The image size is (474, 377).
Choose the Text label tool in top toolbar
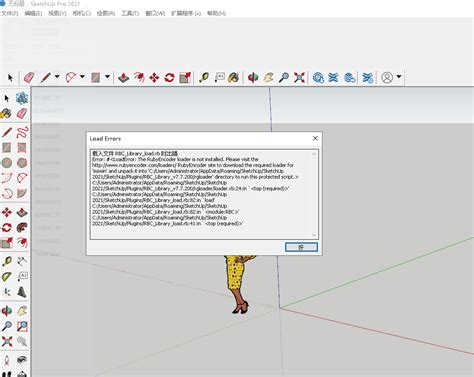pyautogui.click(x=219, y=78)
